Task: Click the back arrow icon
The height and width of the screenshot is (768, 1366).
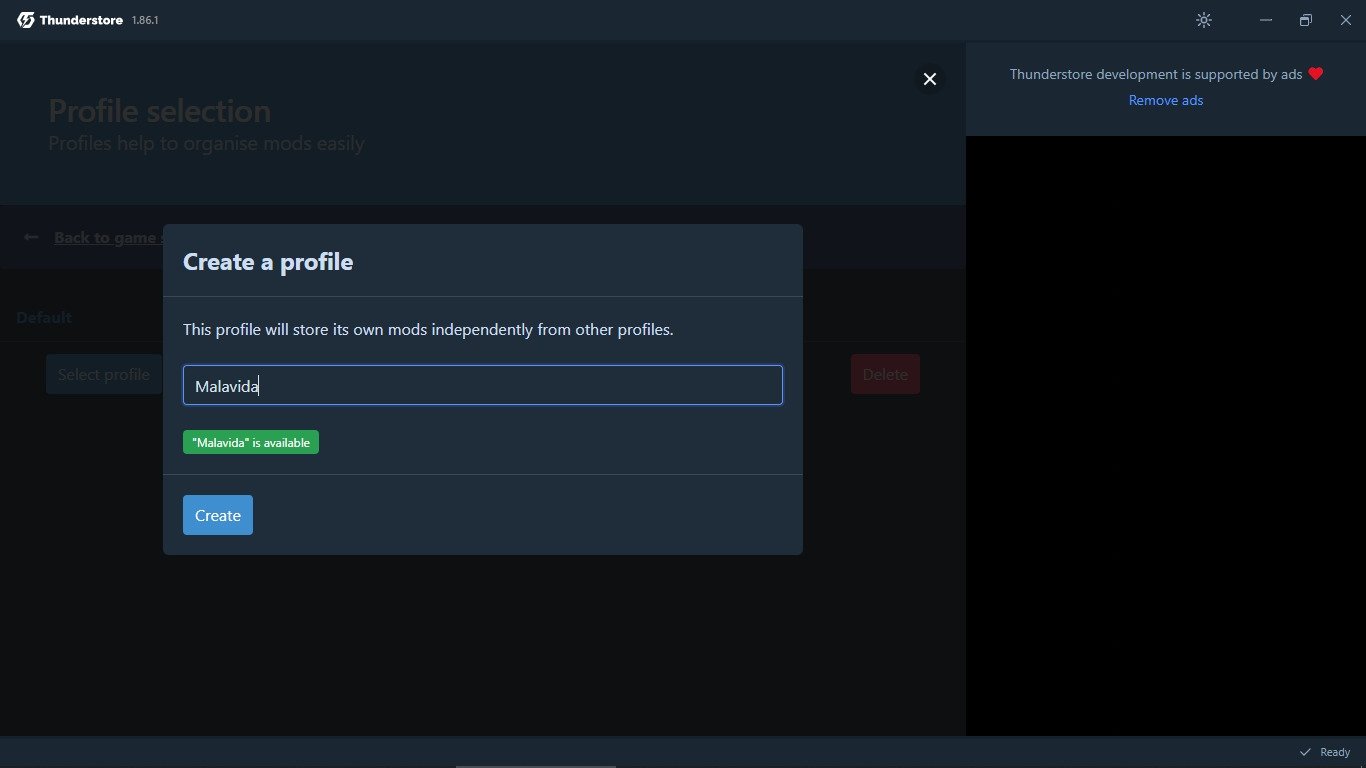Action: [31, 237]
